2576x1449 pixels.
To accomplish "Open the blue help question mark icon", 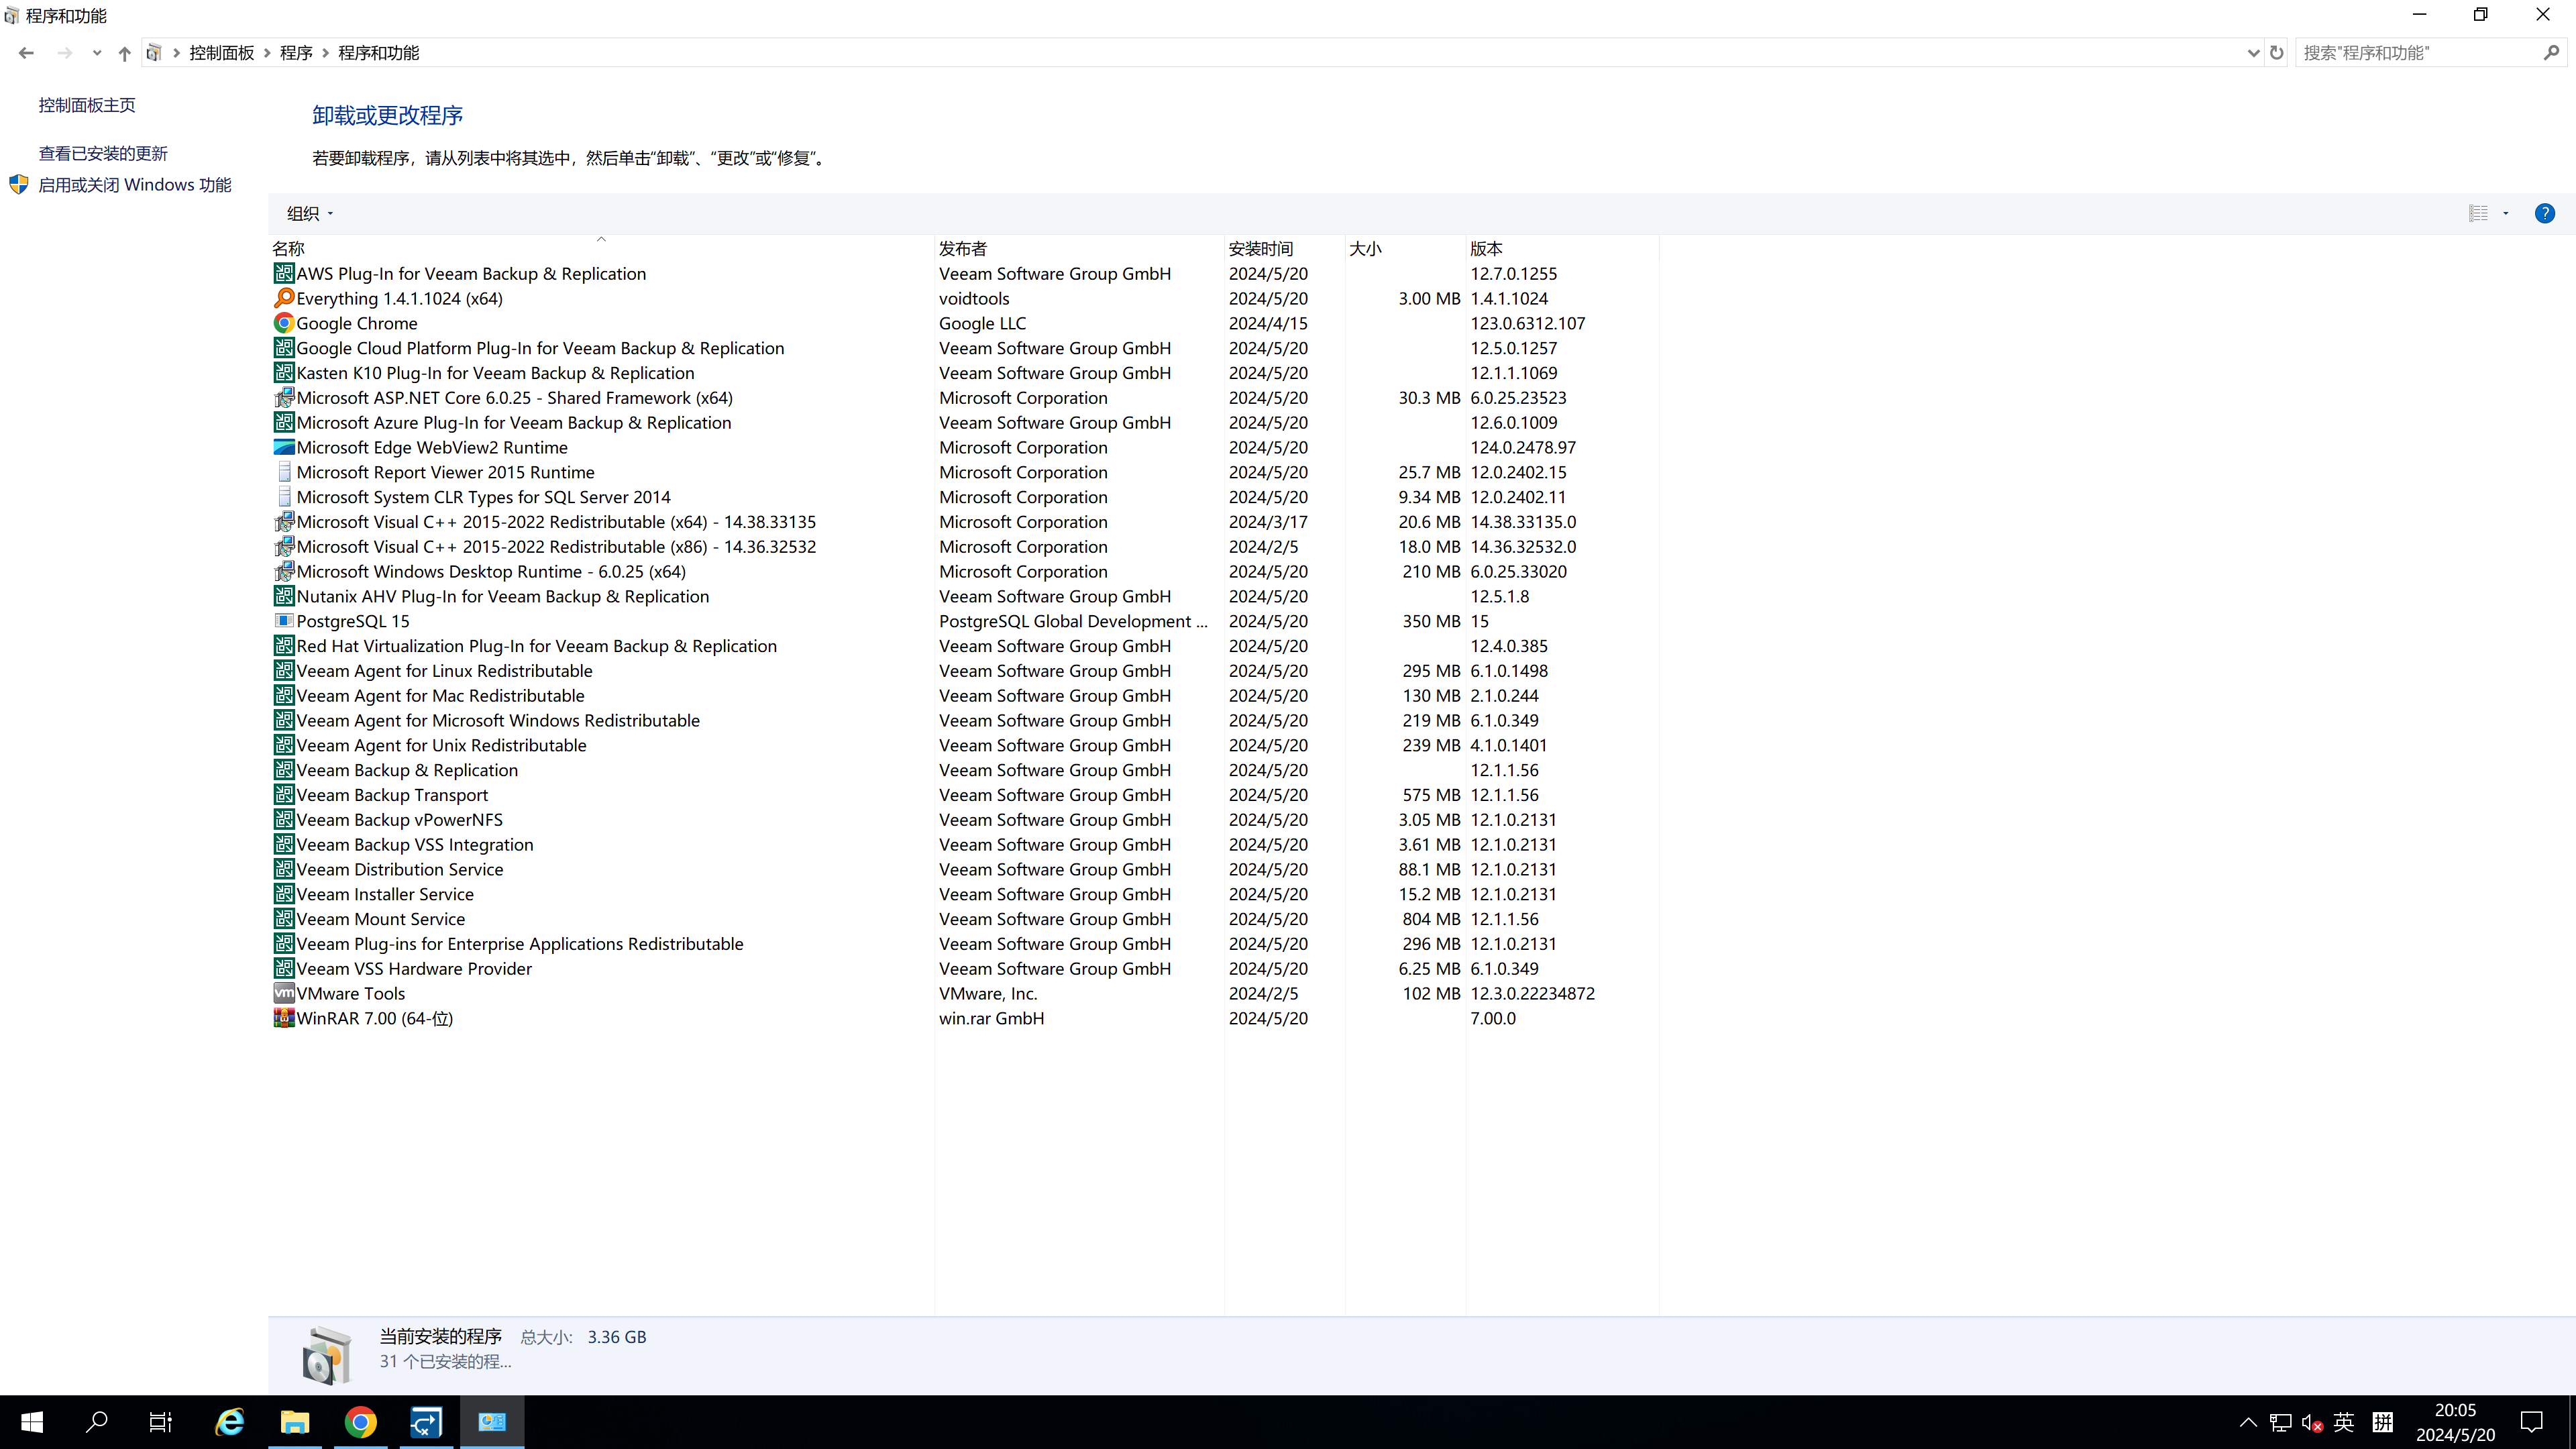I will [x=2544, y=213].
